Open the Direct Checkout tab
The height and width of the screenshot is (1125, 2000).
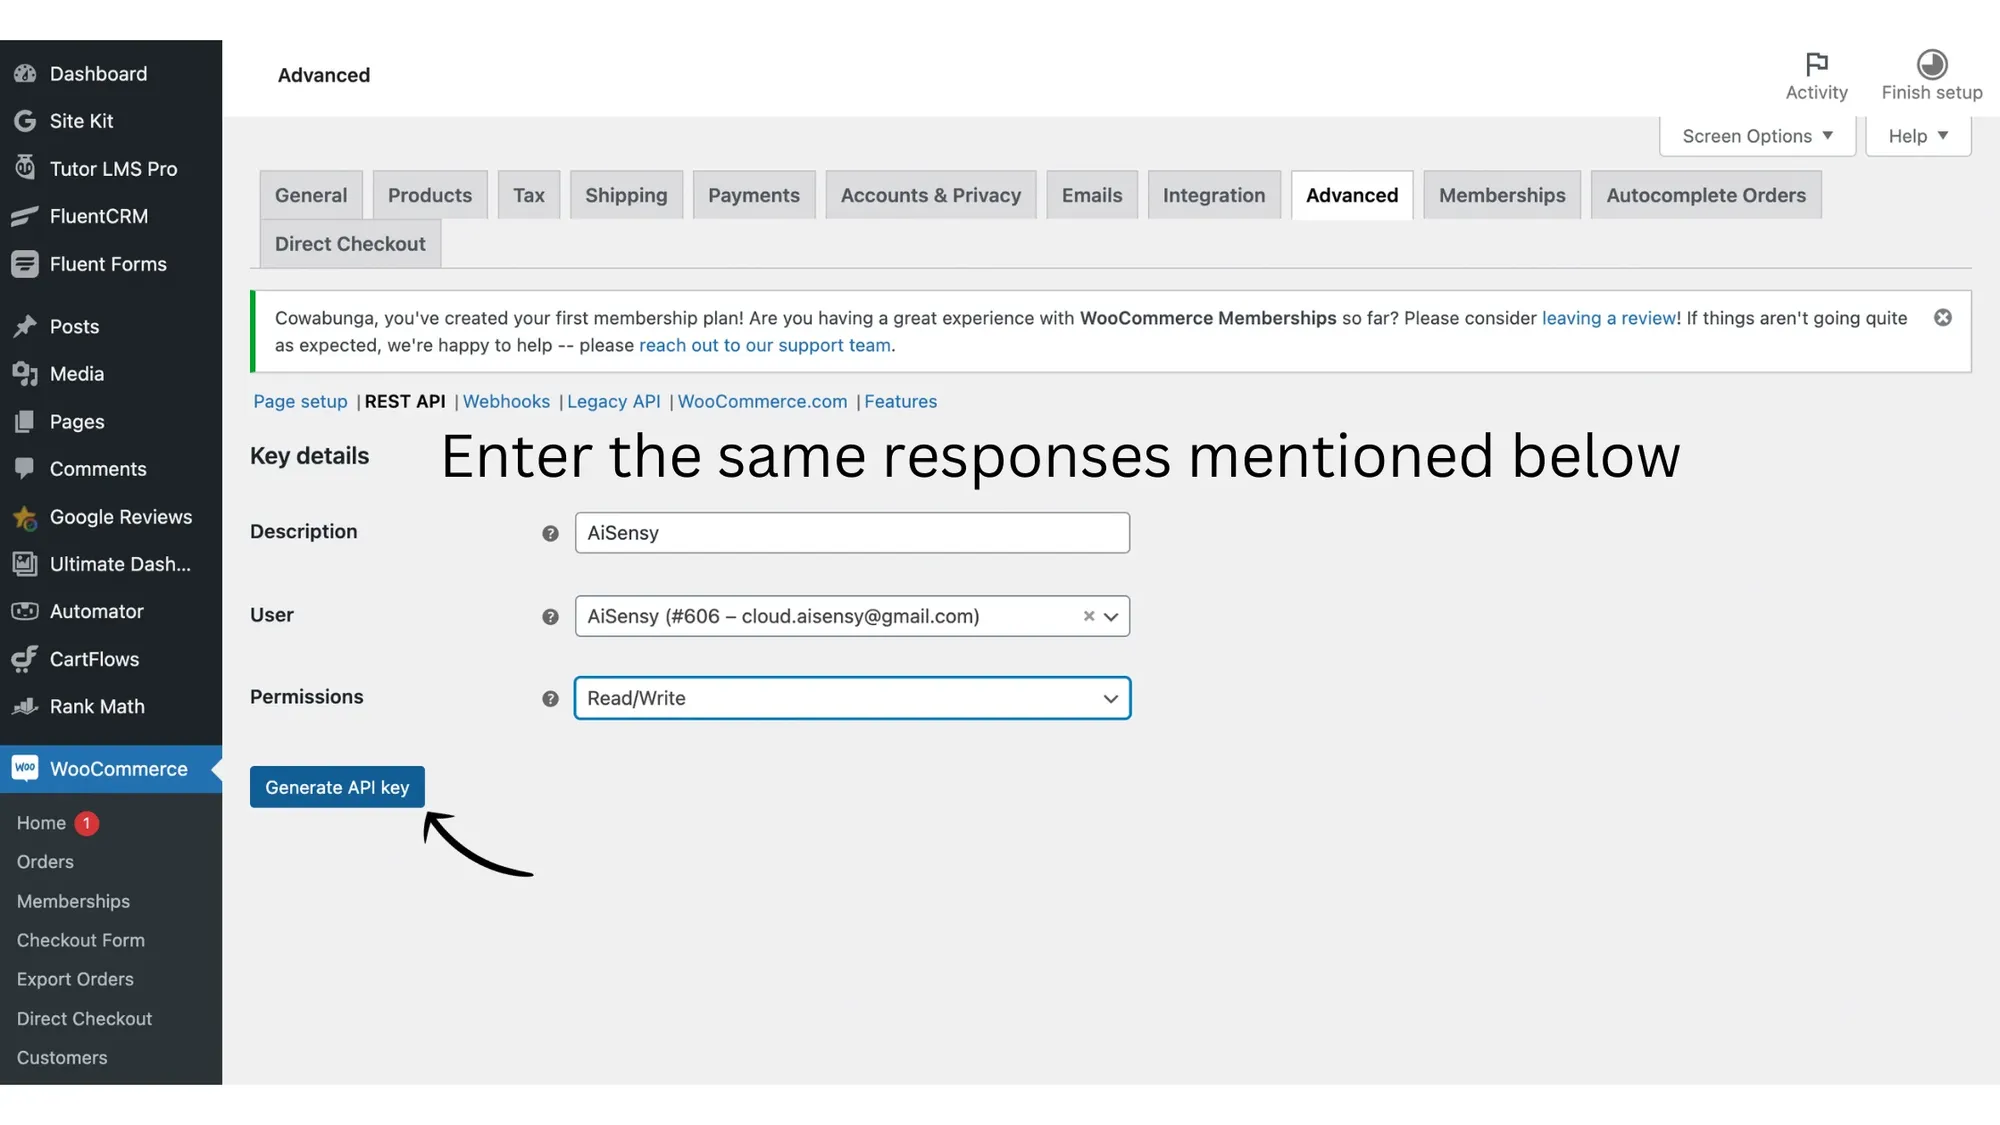[350, 244]
